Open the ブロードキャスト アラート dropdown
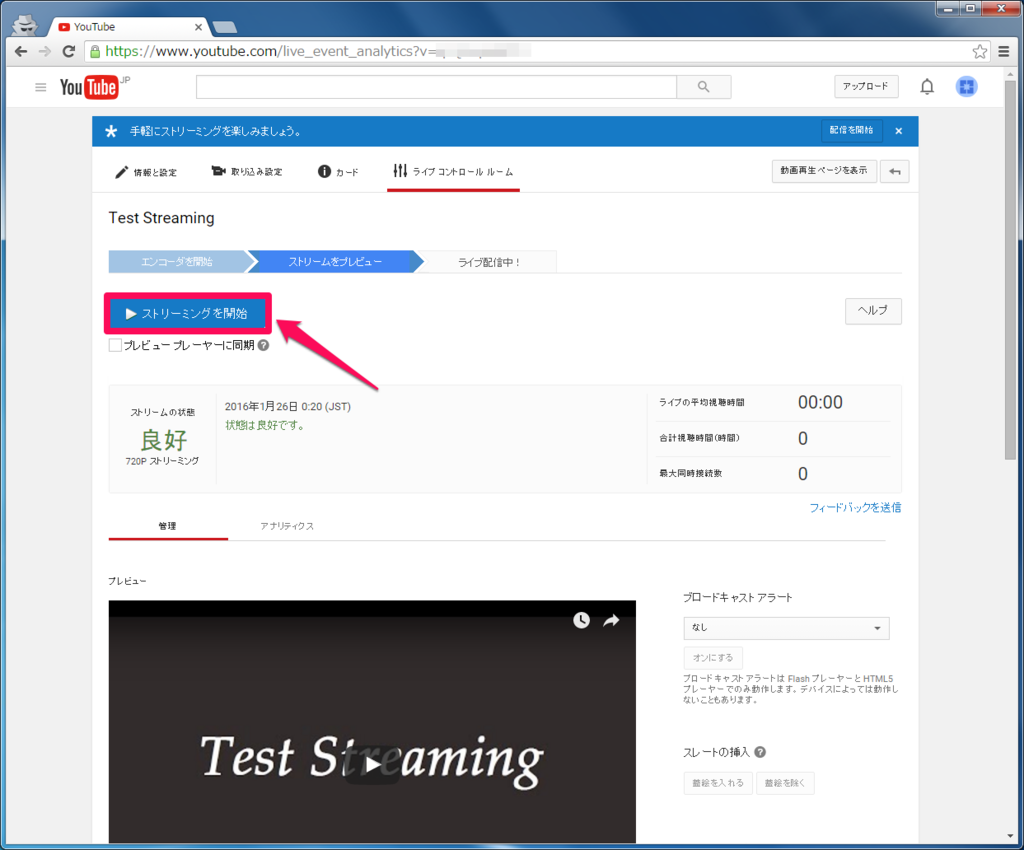1024x850 pixels. coord(786,627)
